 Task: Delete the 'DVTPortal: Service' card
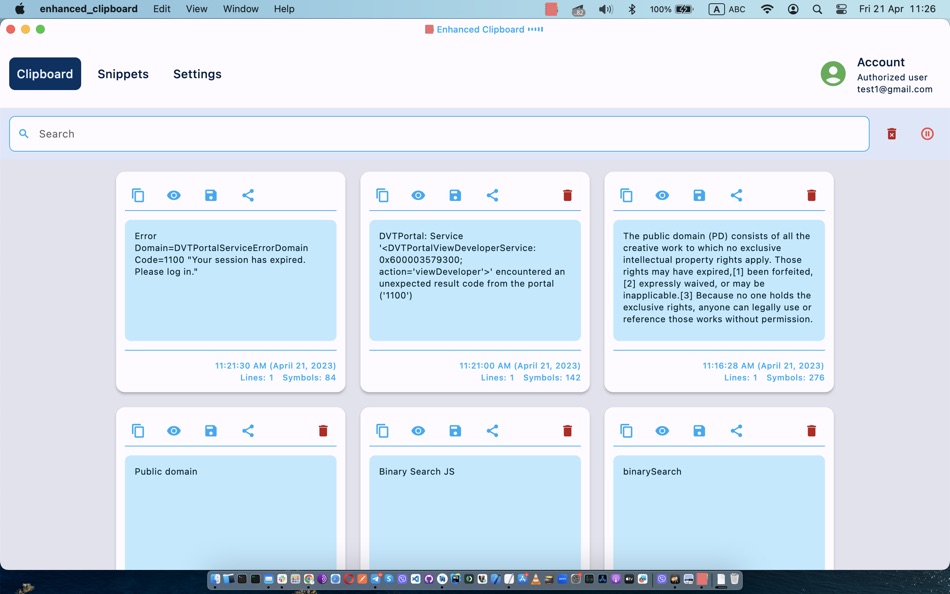click(x=567, y=195)
